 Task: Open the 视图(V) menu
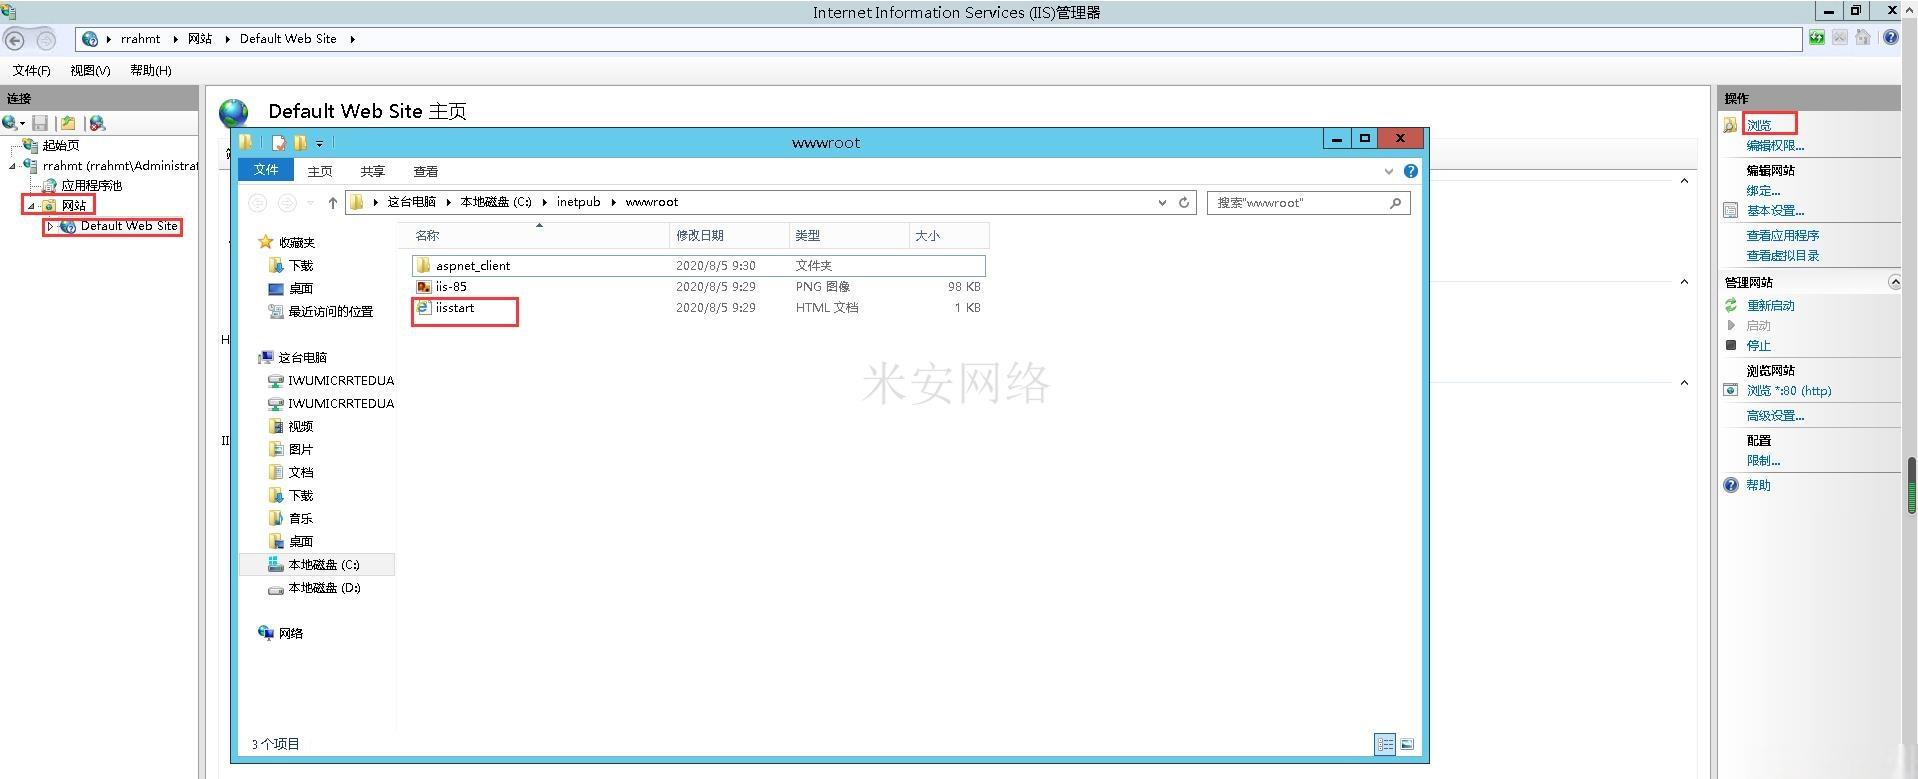(x=90, y=70)
